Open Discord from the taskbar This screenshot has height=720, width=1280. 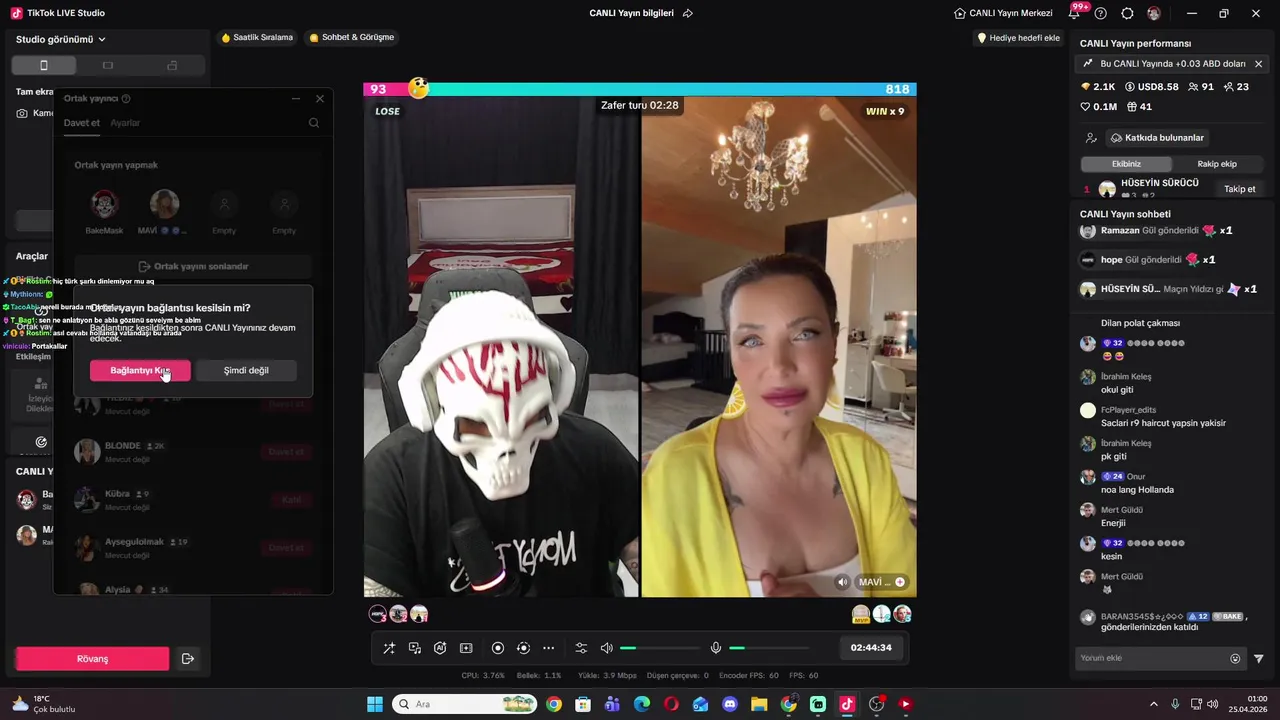730,704
